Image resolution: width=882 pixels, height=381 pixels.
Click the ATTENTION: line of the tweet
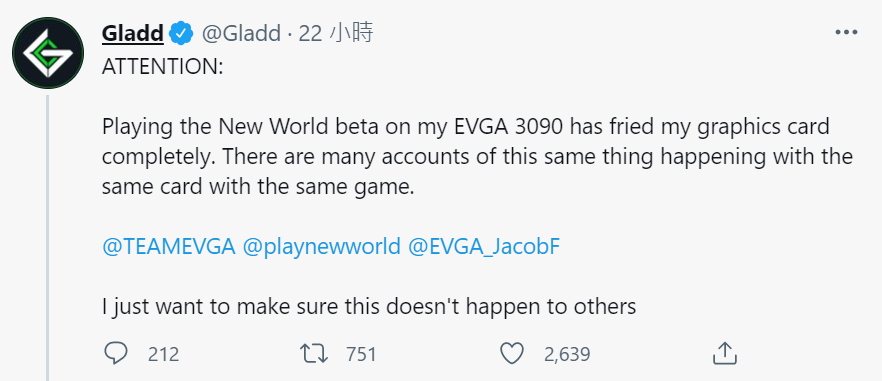(x=163, y=68)
